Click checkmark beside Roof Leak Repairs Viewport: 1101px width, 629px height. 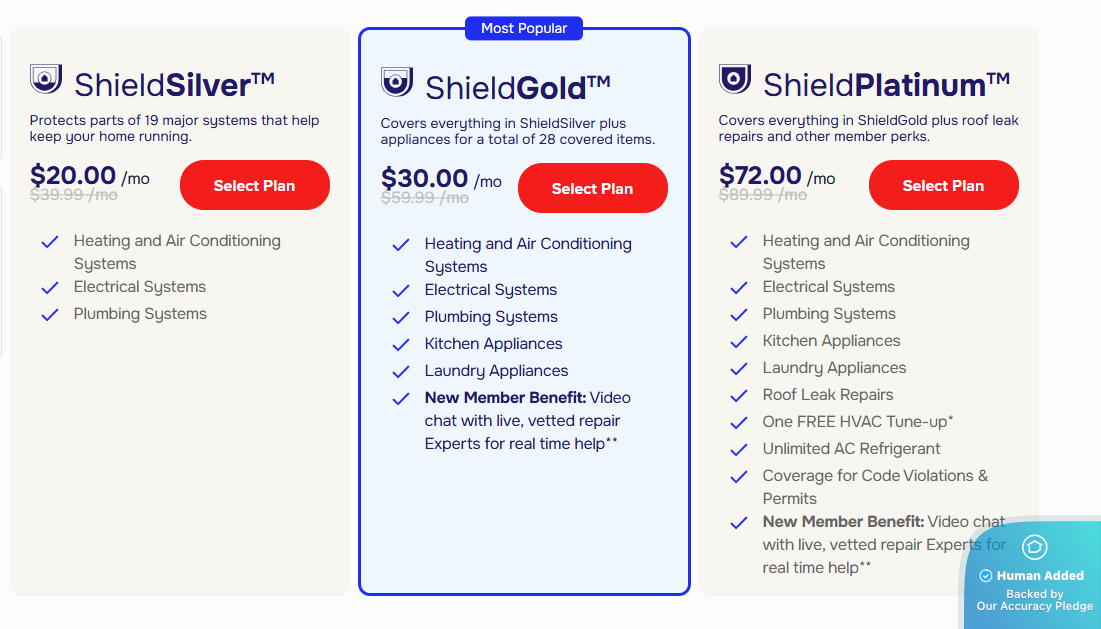740,396
